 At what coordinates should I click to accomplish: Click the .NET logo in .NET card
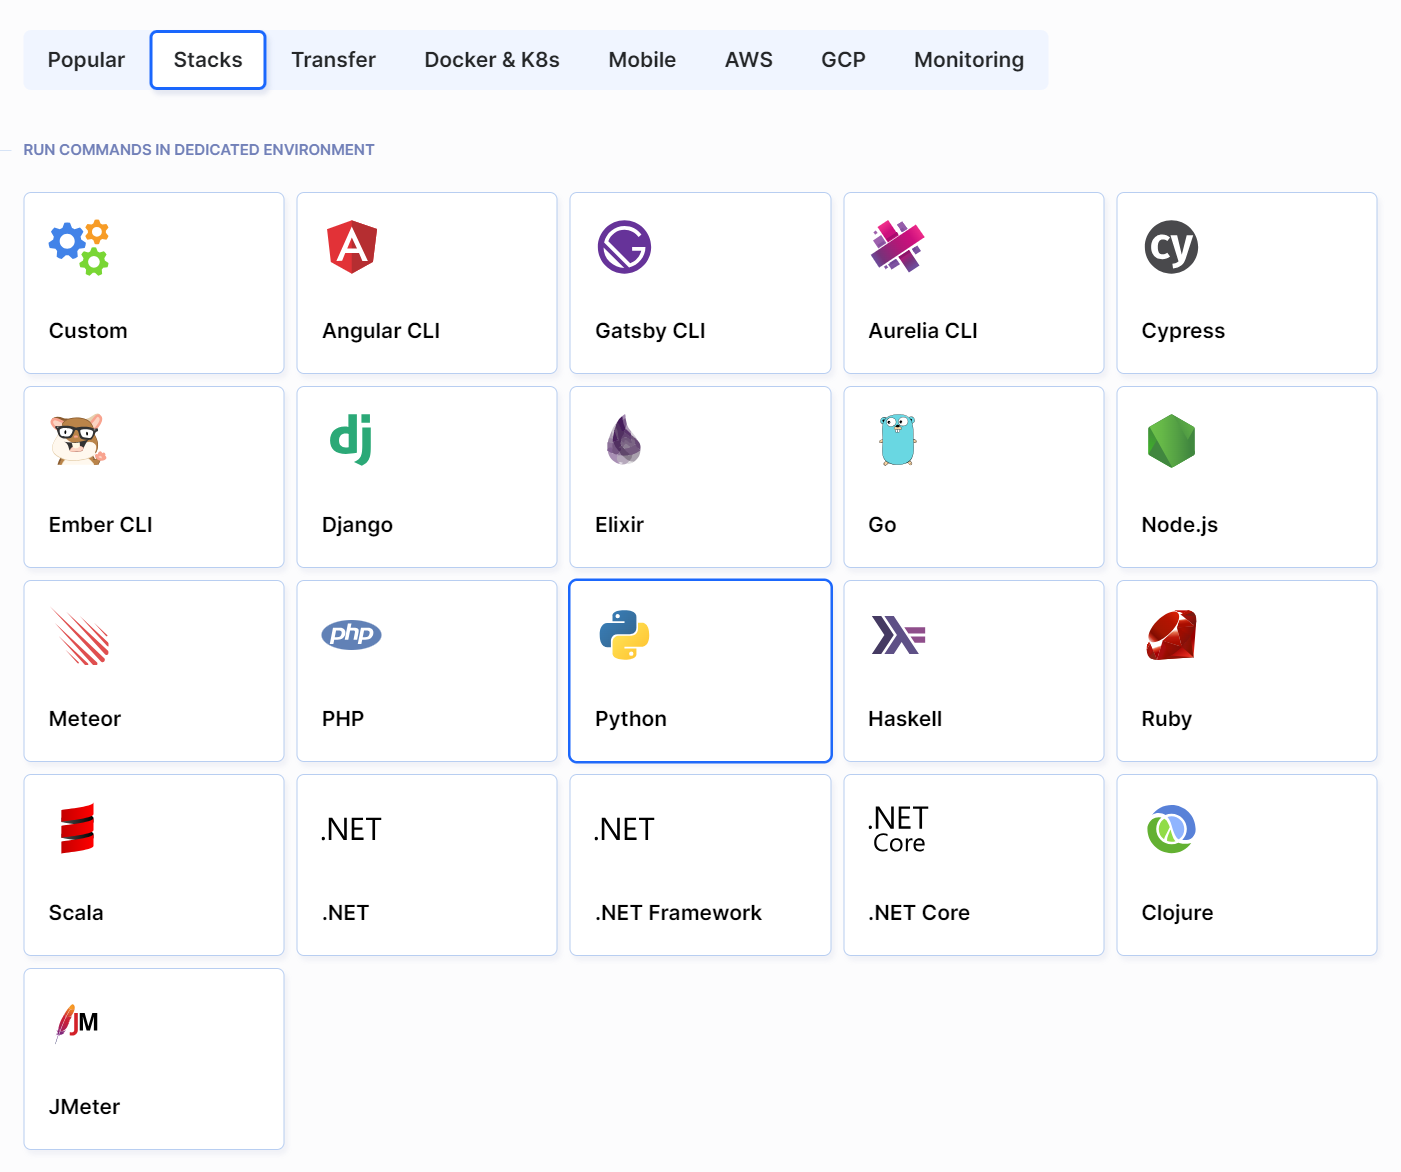click(351, 829)
